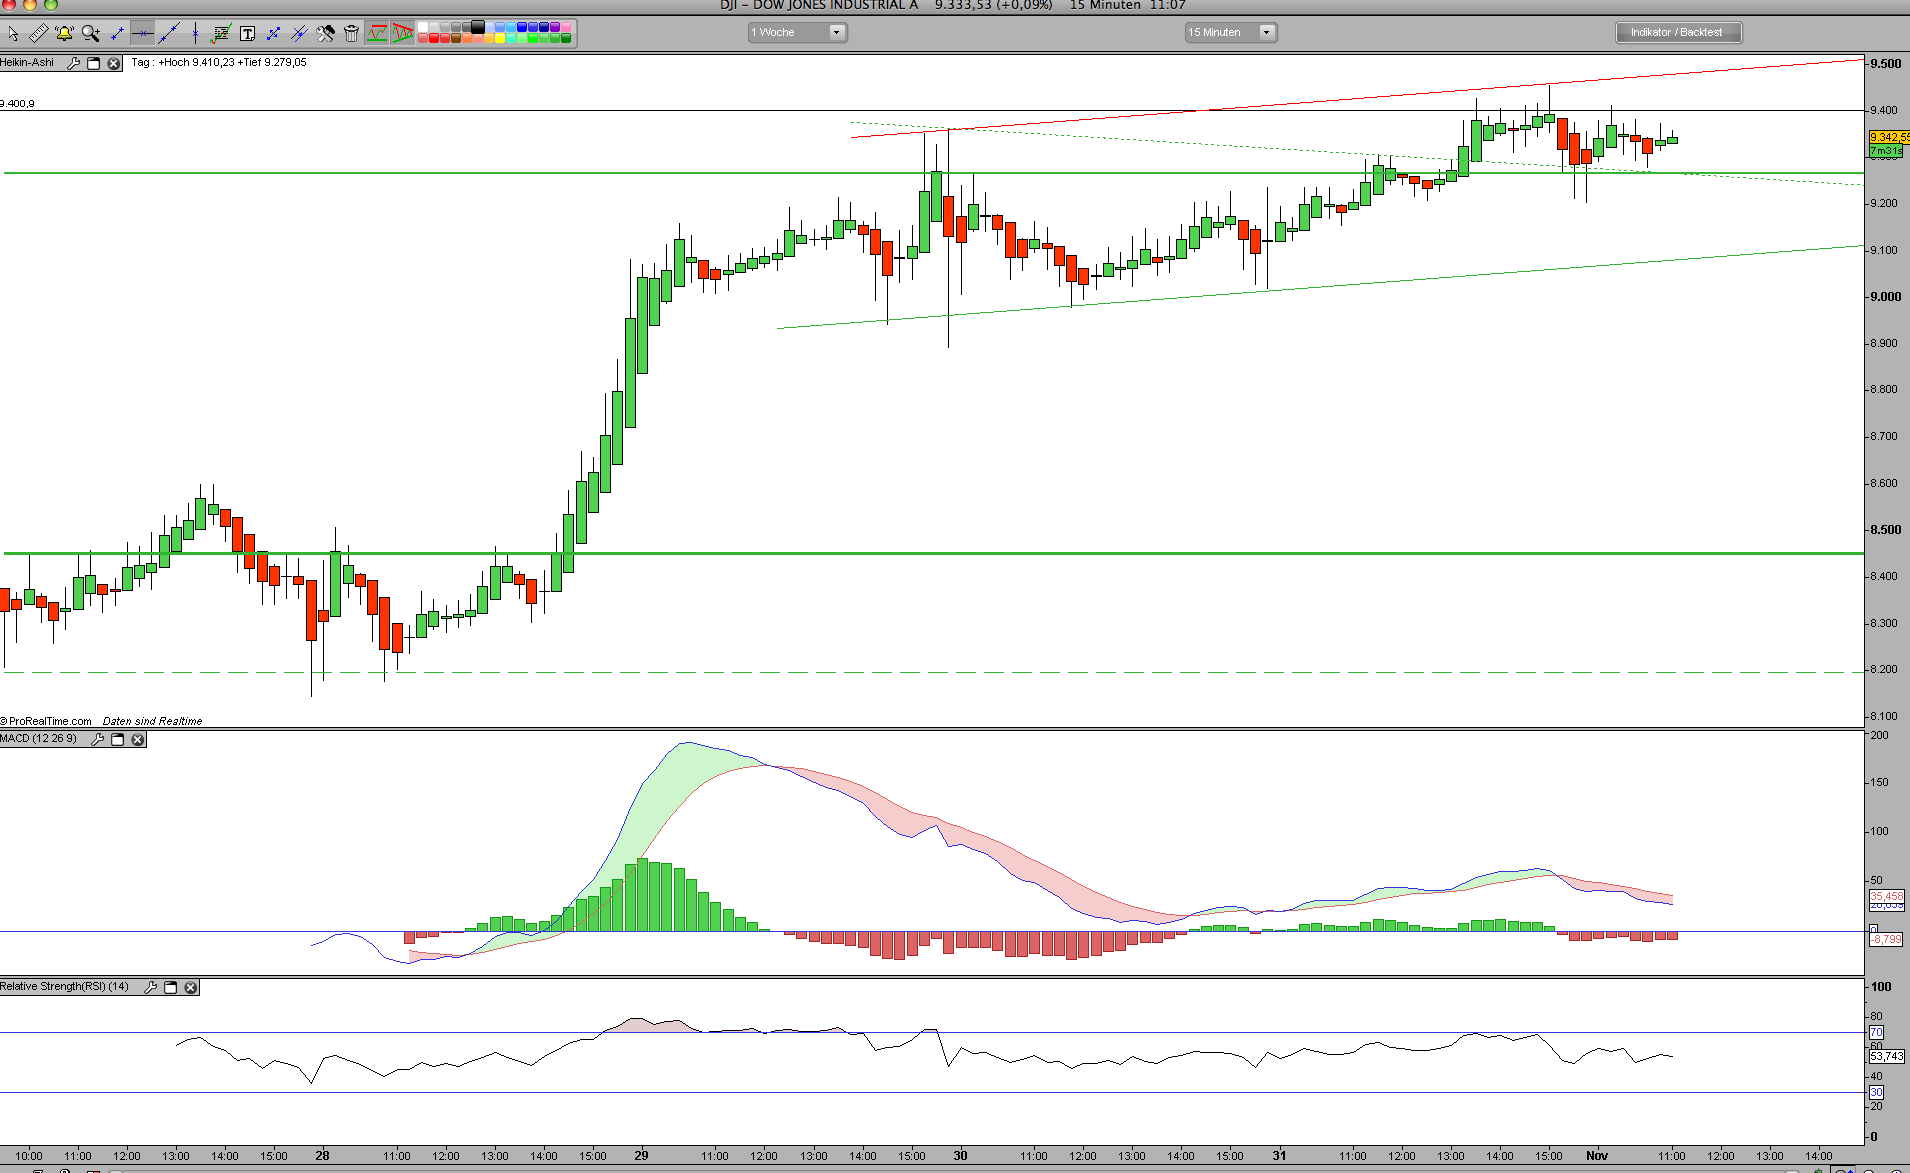Open the Fibonacci retracement chart tool
This screenshot has width=1910, height=1173.
tap(221, 33)
